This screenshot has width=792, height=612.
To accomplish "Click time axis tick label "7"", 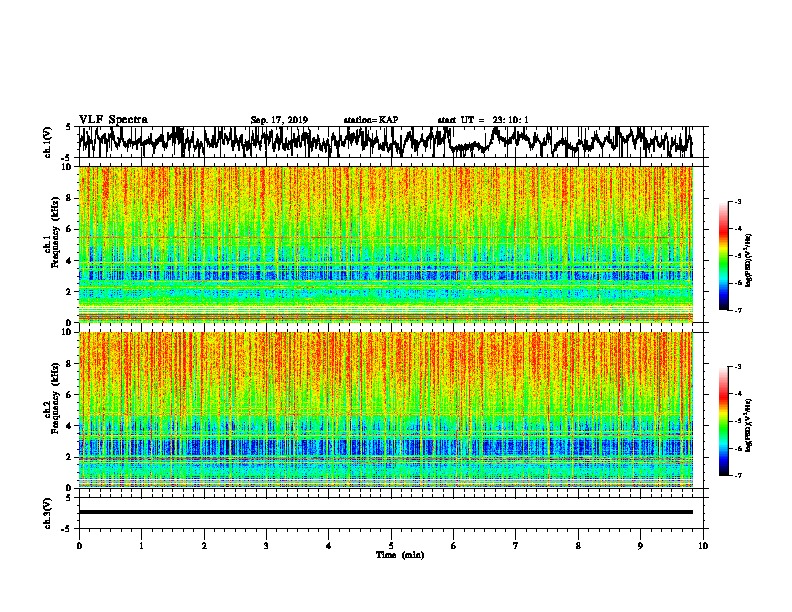I will pos(516,545).
